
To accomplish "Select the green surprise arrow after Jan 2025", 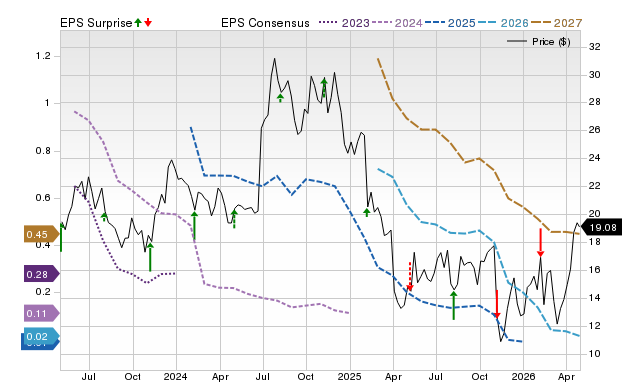I will 367,212.
